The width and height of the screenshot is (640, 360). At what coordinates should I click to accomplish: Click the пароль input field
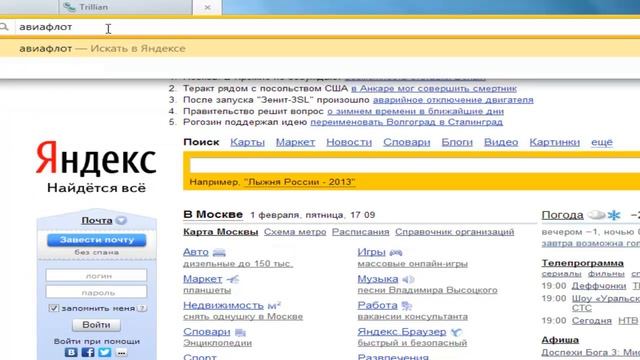(96, 292)
